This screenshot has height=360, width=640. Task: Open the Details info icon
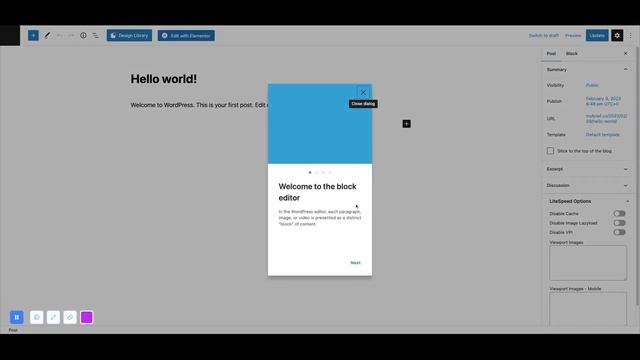pyautogui.click(x=83, y=36)
